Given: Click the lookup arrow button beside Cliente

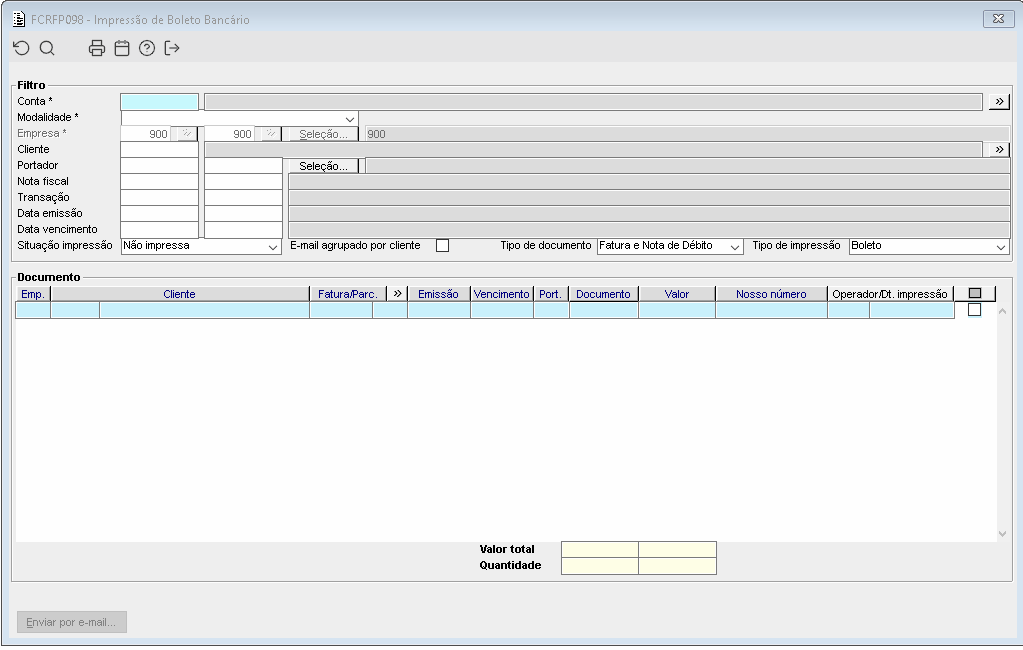Looking at the screenshot, I should 999,149.
